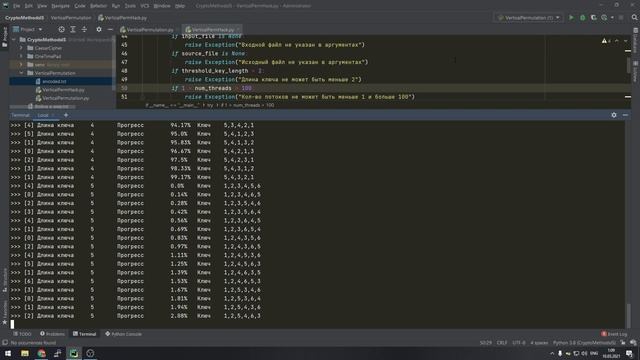Viewport: 640px width, 360px height.
Task: Expand the OneTimePad folder
Action: [21, 56]
